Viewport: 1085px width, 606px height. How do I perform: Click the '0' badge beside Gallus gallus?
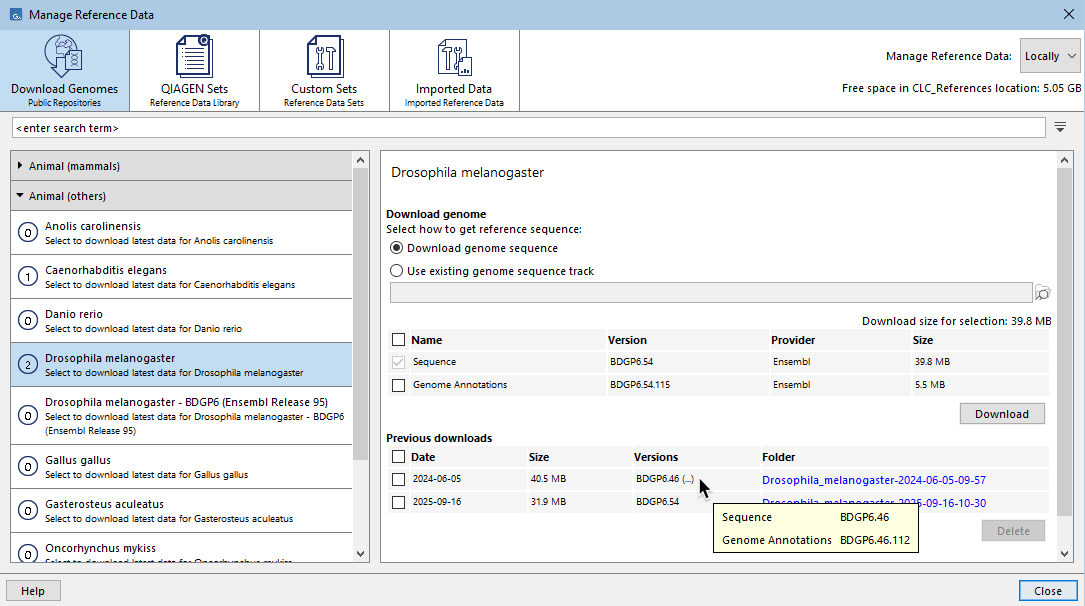pos(27,466)
